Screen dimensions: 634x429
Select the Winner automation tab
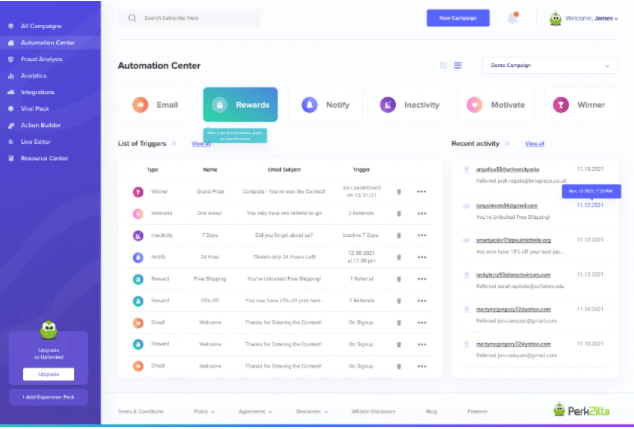[581, 105]
